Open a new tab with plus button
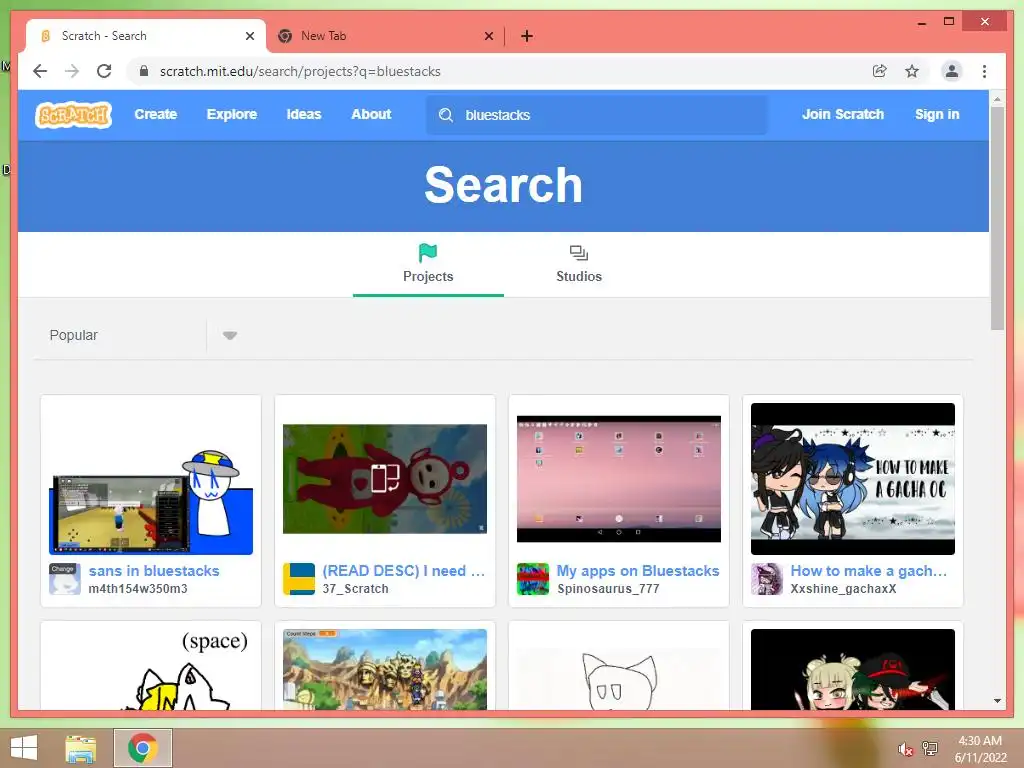Image resolution: width=1024 pixels, height=768 pixels. [526, 36]
